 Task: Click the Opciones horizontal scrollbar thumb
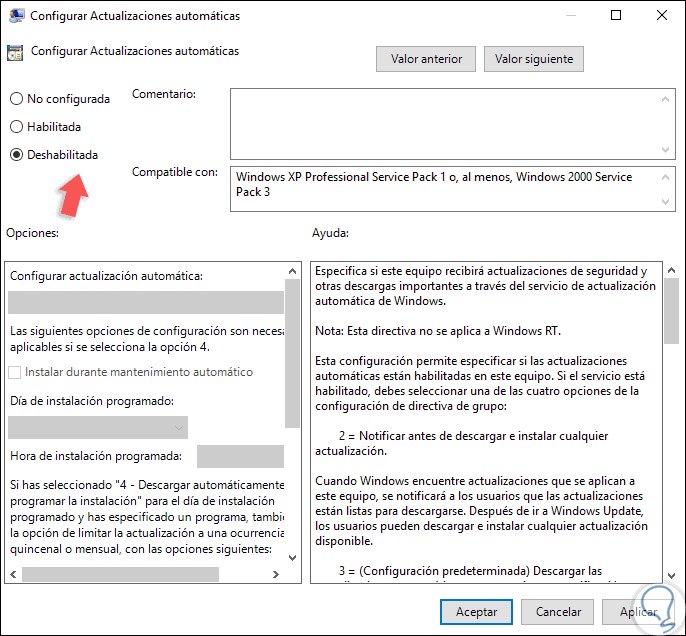tap(120, 574)
